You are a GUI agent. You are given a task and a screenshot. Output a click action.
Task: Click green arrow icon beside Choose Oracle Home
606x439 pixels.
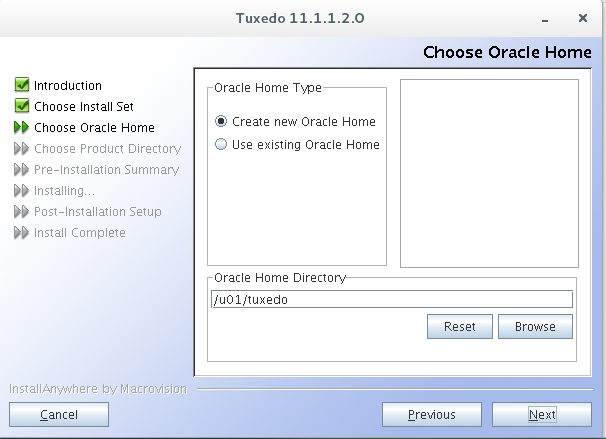click(21, 127)
